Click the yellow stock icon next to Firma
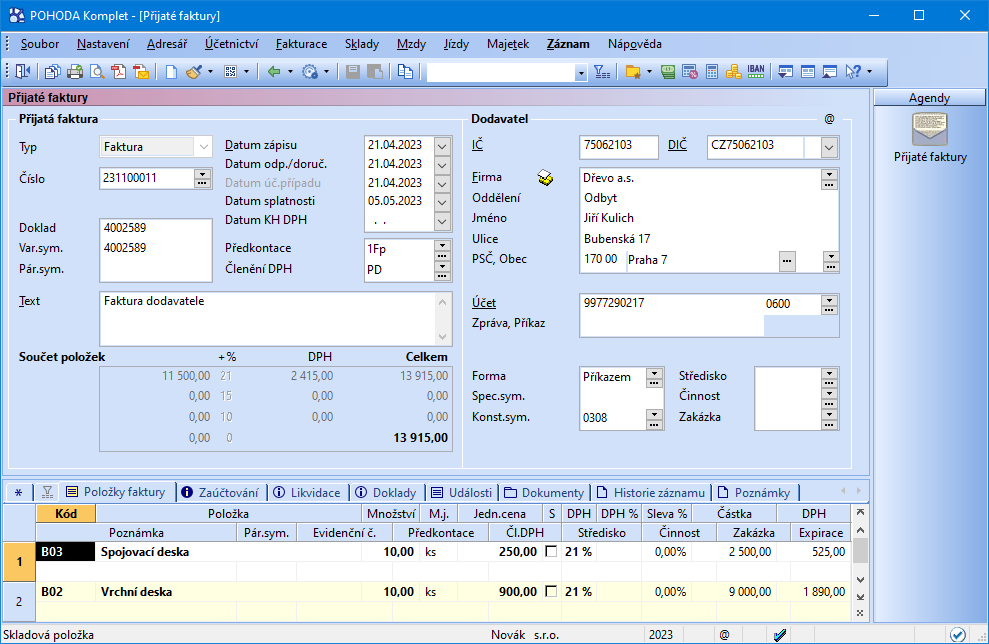This screenshot has height=644, width=989. click(x=546, y=179)
